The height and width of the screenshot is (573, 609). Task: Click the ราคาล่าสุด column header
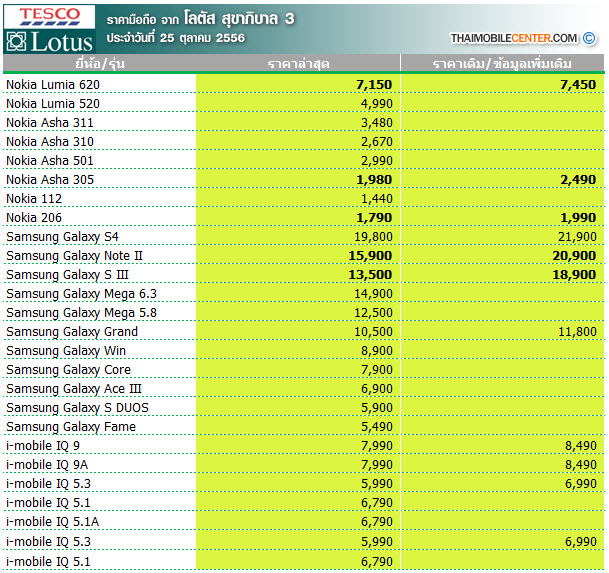[x=298, y=64]
